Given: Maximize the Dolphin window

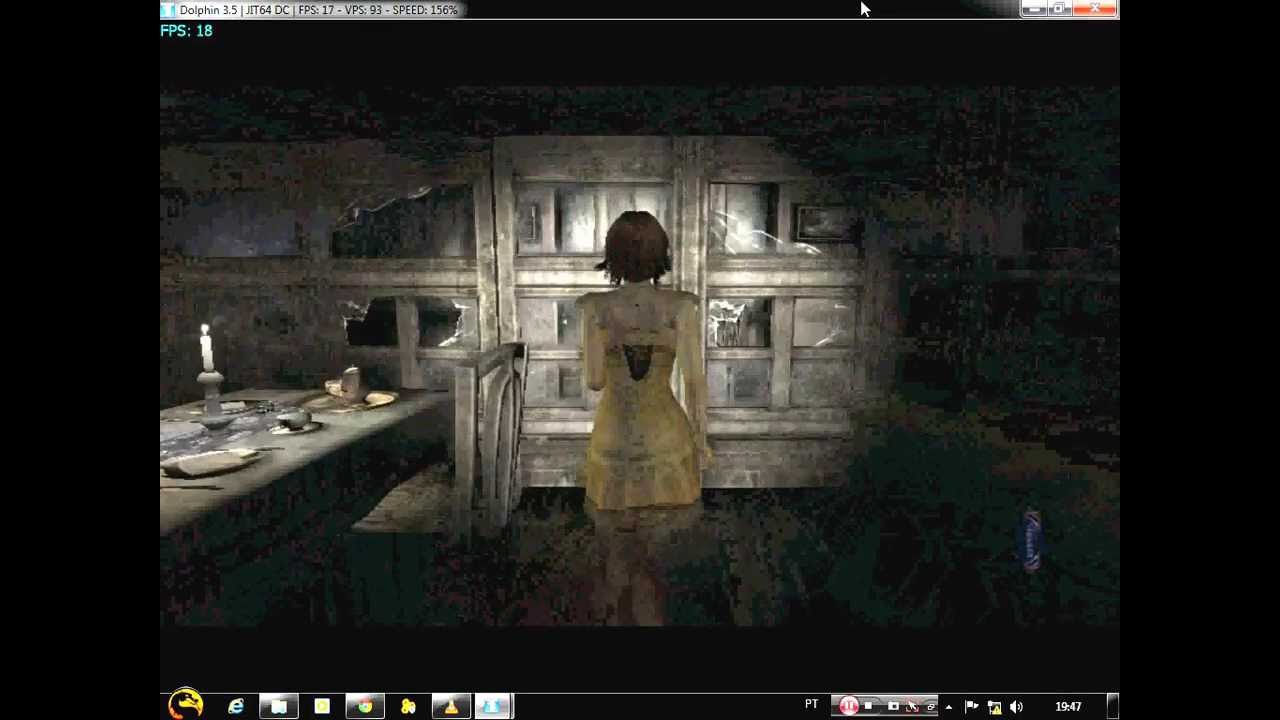Looking at the screenshot, I should coord(1058,9).
